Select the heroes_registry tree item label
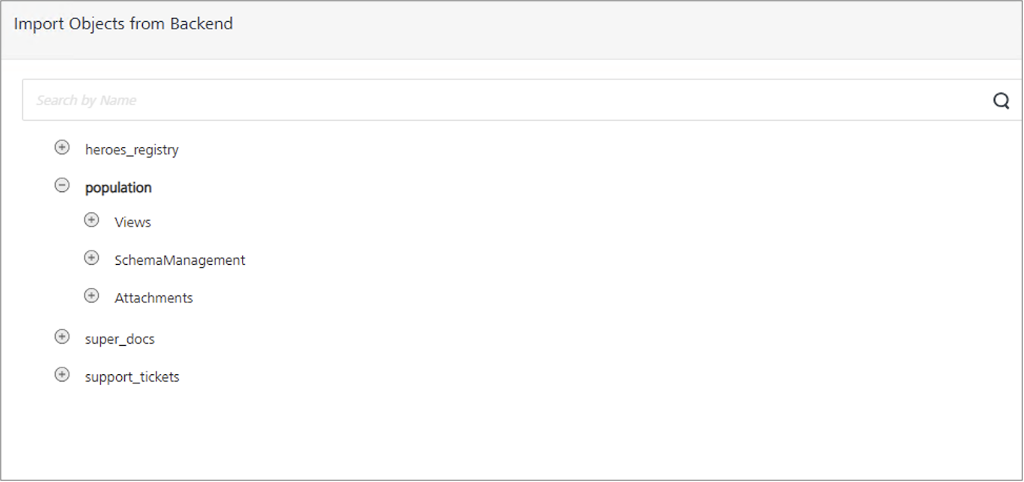Image resolution: width=1024 pixels, height=482 pixels. [131, 149]
